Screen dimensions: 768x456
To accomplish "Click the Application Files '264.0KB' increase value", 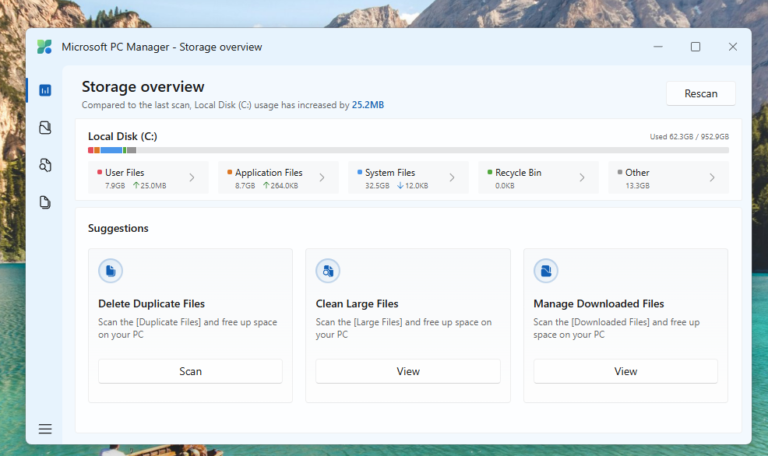I will [284, 186].
